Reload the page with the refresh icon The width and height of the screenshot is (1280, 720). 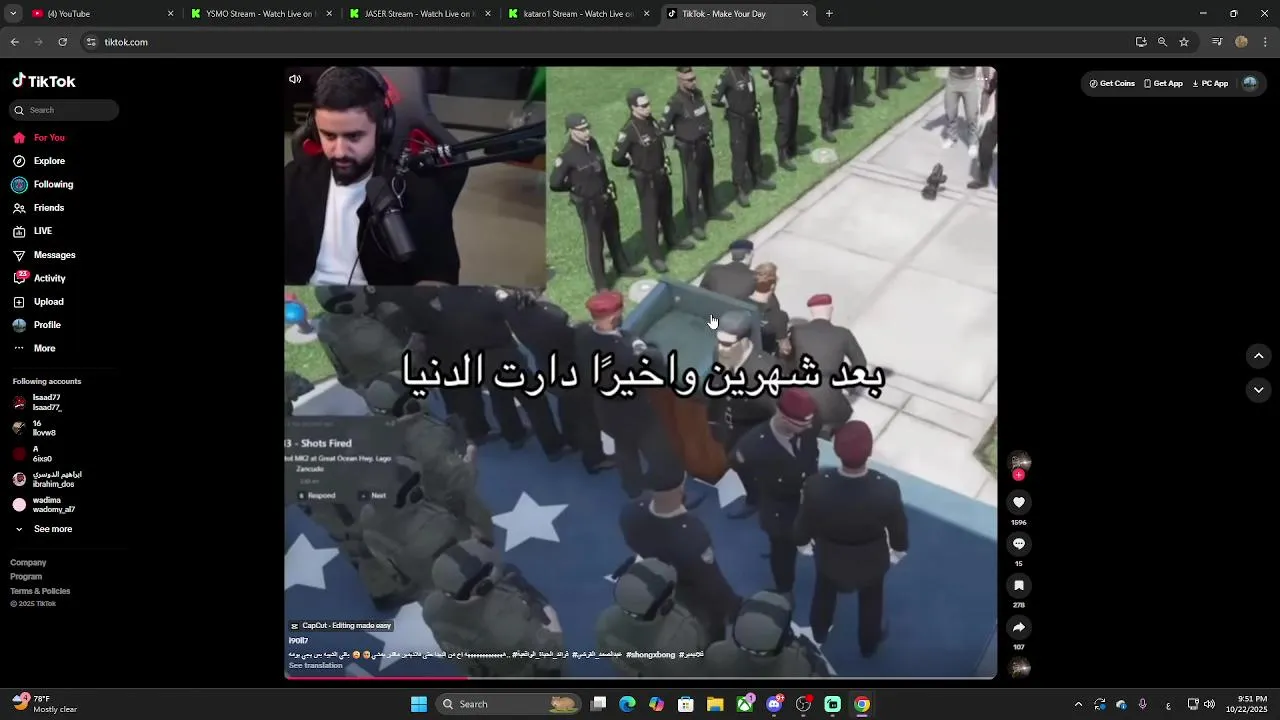pos(62,42)
